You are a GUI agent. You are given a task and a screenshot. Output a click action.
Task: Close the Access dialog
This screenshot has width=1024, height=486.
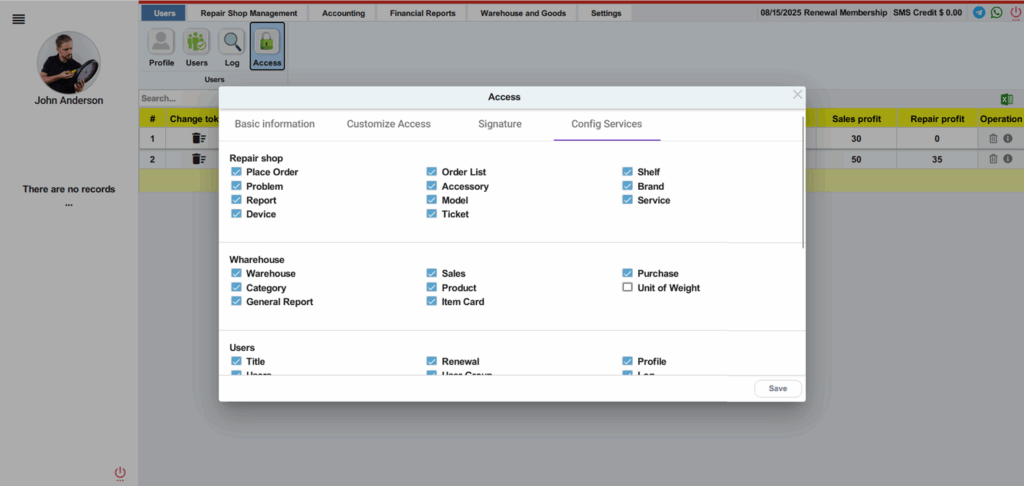[x=797, y=95]
